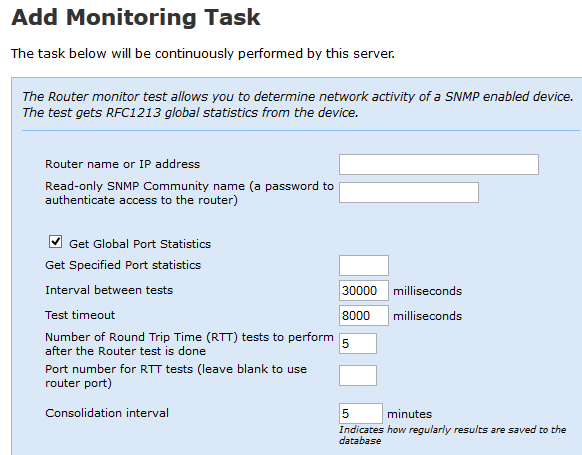582x455 pixels.
Task: Click the minutes unit beside Consolidation interval
Action: pos(409,414)
